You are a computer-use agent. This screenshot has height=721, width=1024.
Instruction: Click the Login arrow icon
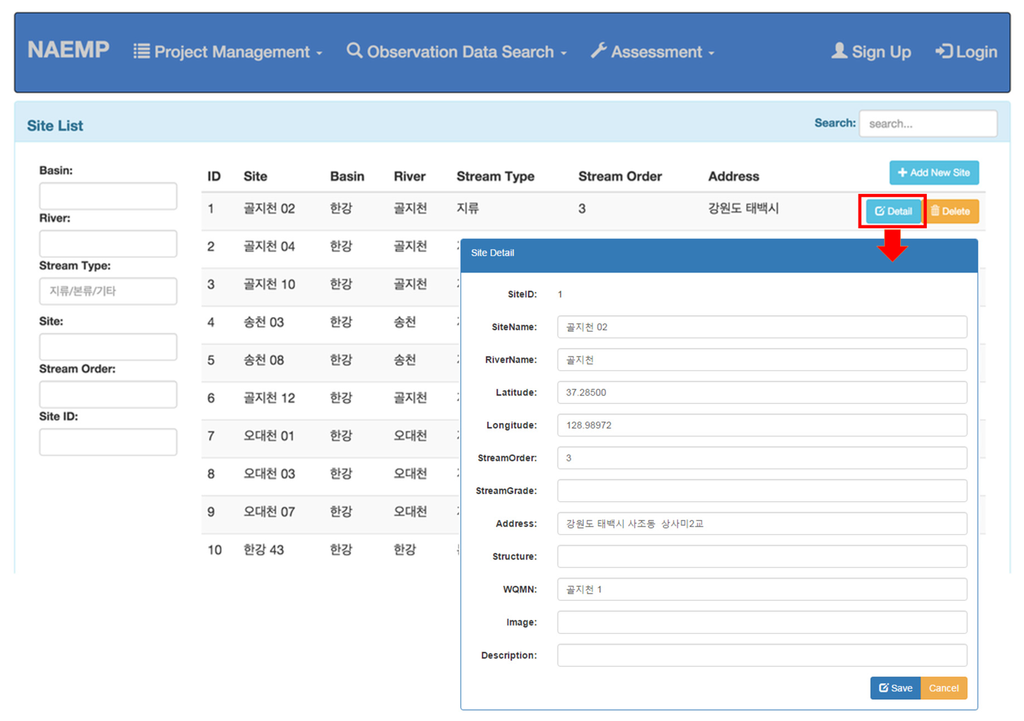tap(943, 51)
